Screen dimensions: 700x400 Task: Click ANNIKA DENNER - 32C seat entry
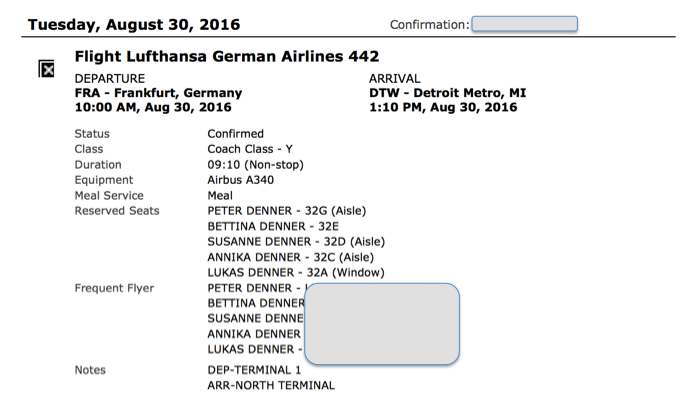291,257
